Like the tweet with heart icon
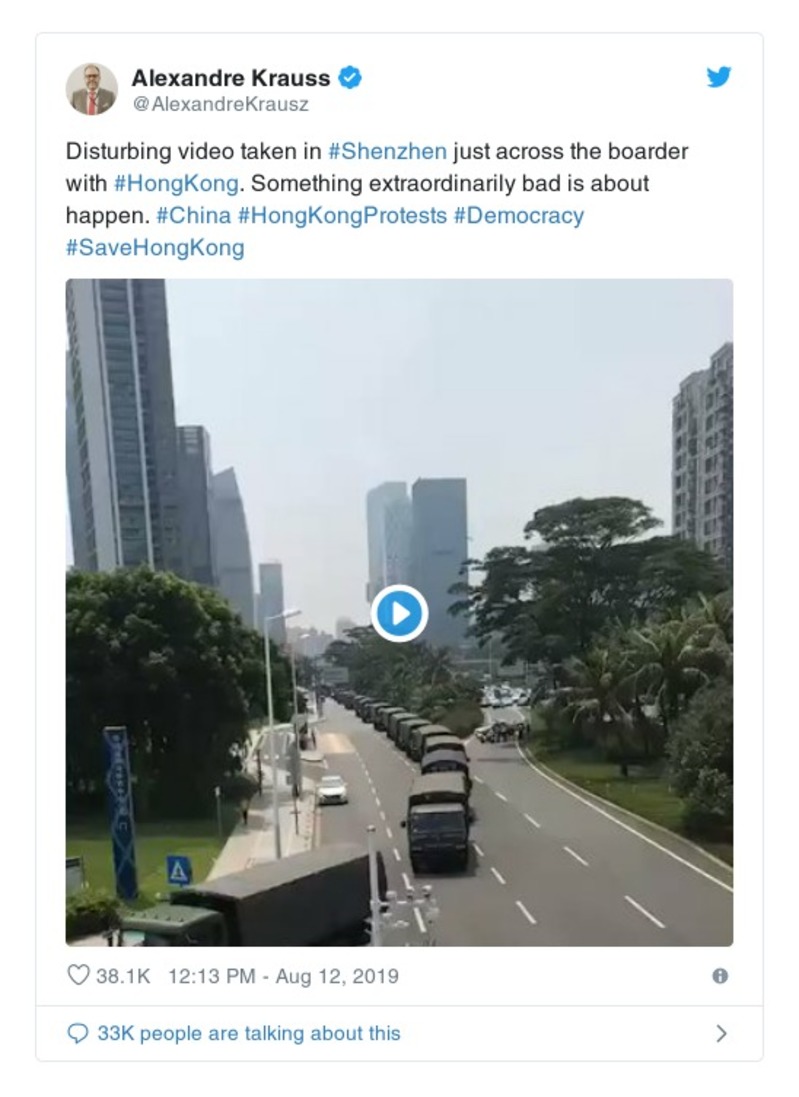Viewport: 799px width, 1097px height. pos(78,975)
